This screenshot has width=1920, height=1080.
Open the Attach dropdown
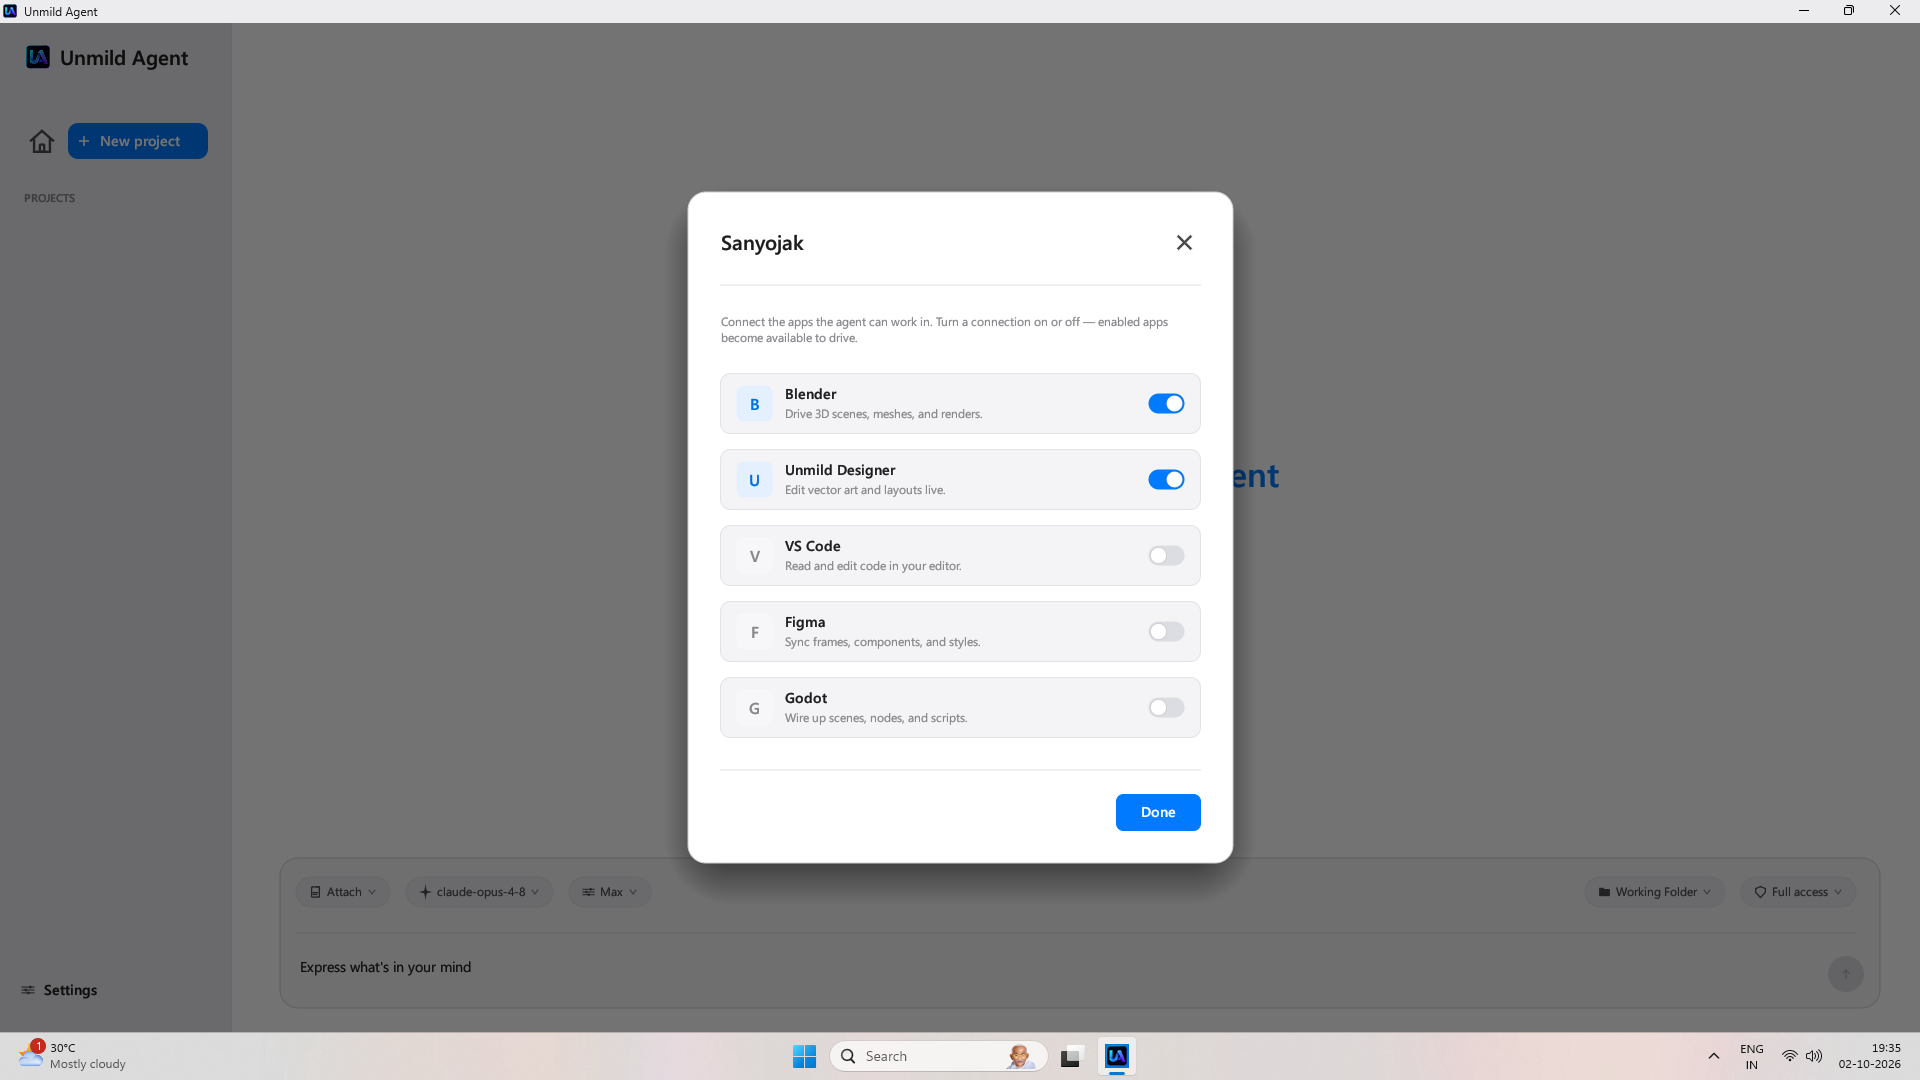(343, 892)
